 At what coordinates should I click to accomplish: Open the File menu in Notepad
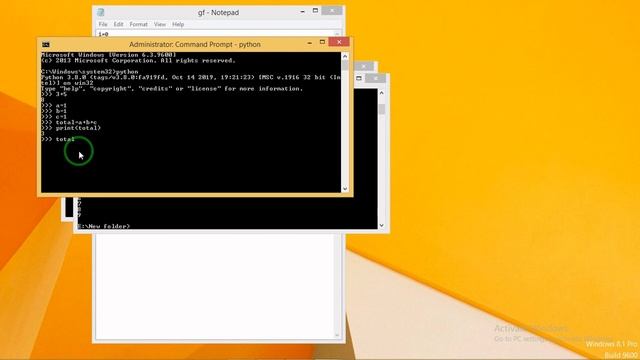(x=103, y=24)
